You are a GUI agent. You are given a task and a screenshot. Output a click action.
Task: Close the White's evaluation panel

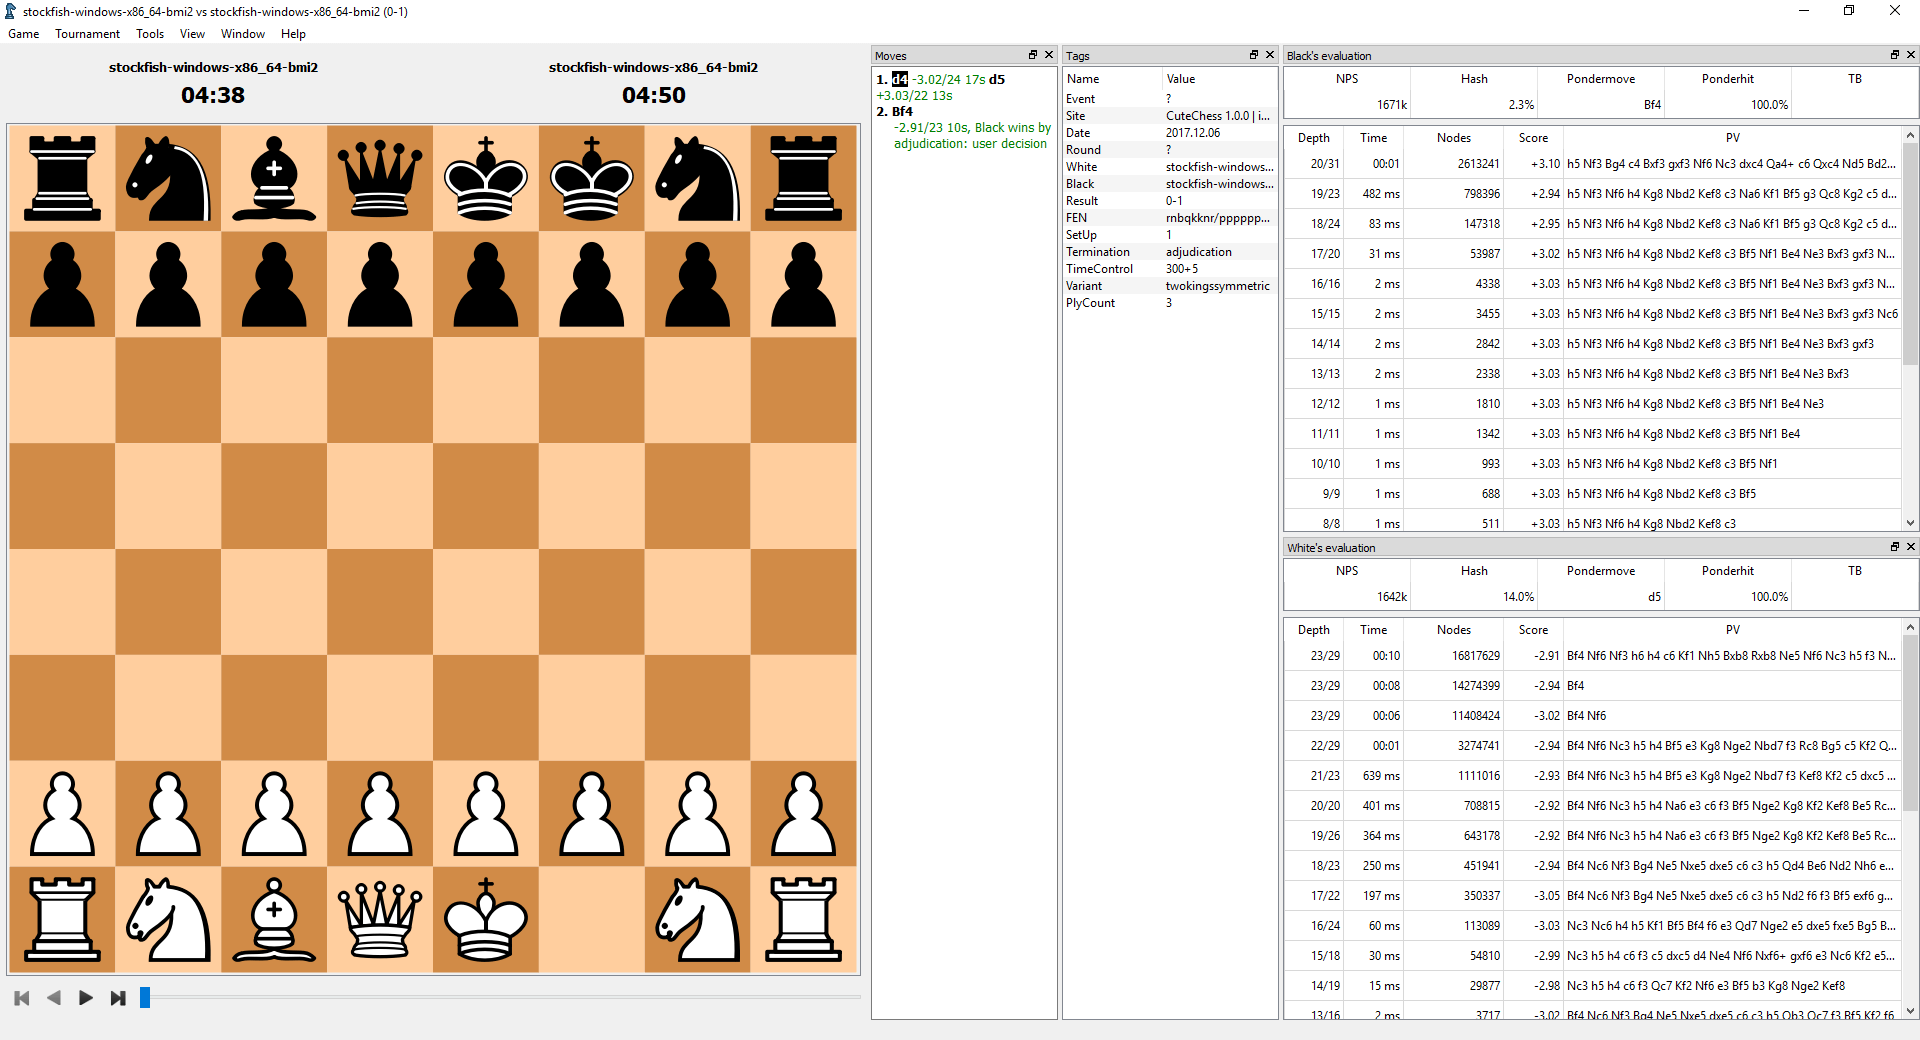tap(1911, 547)
